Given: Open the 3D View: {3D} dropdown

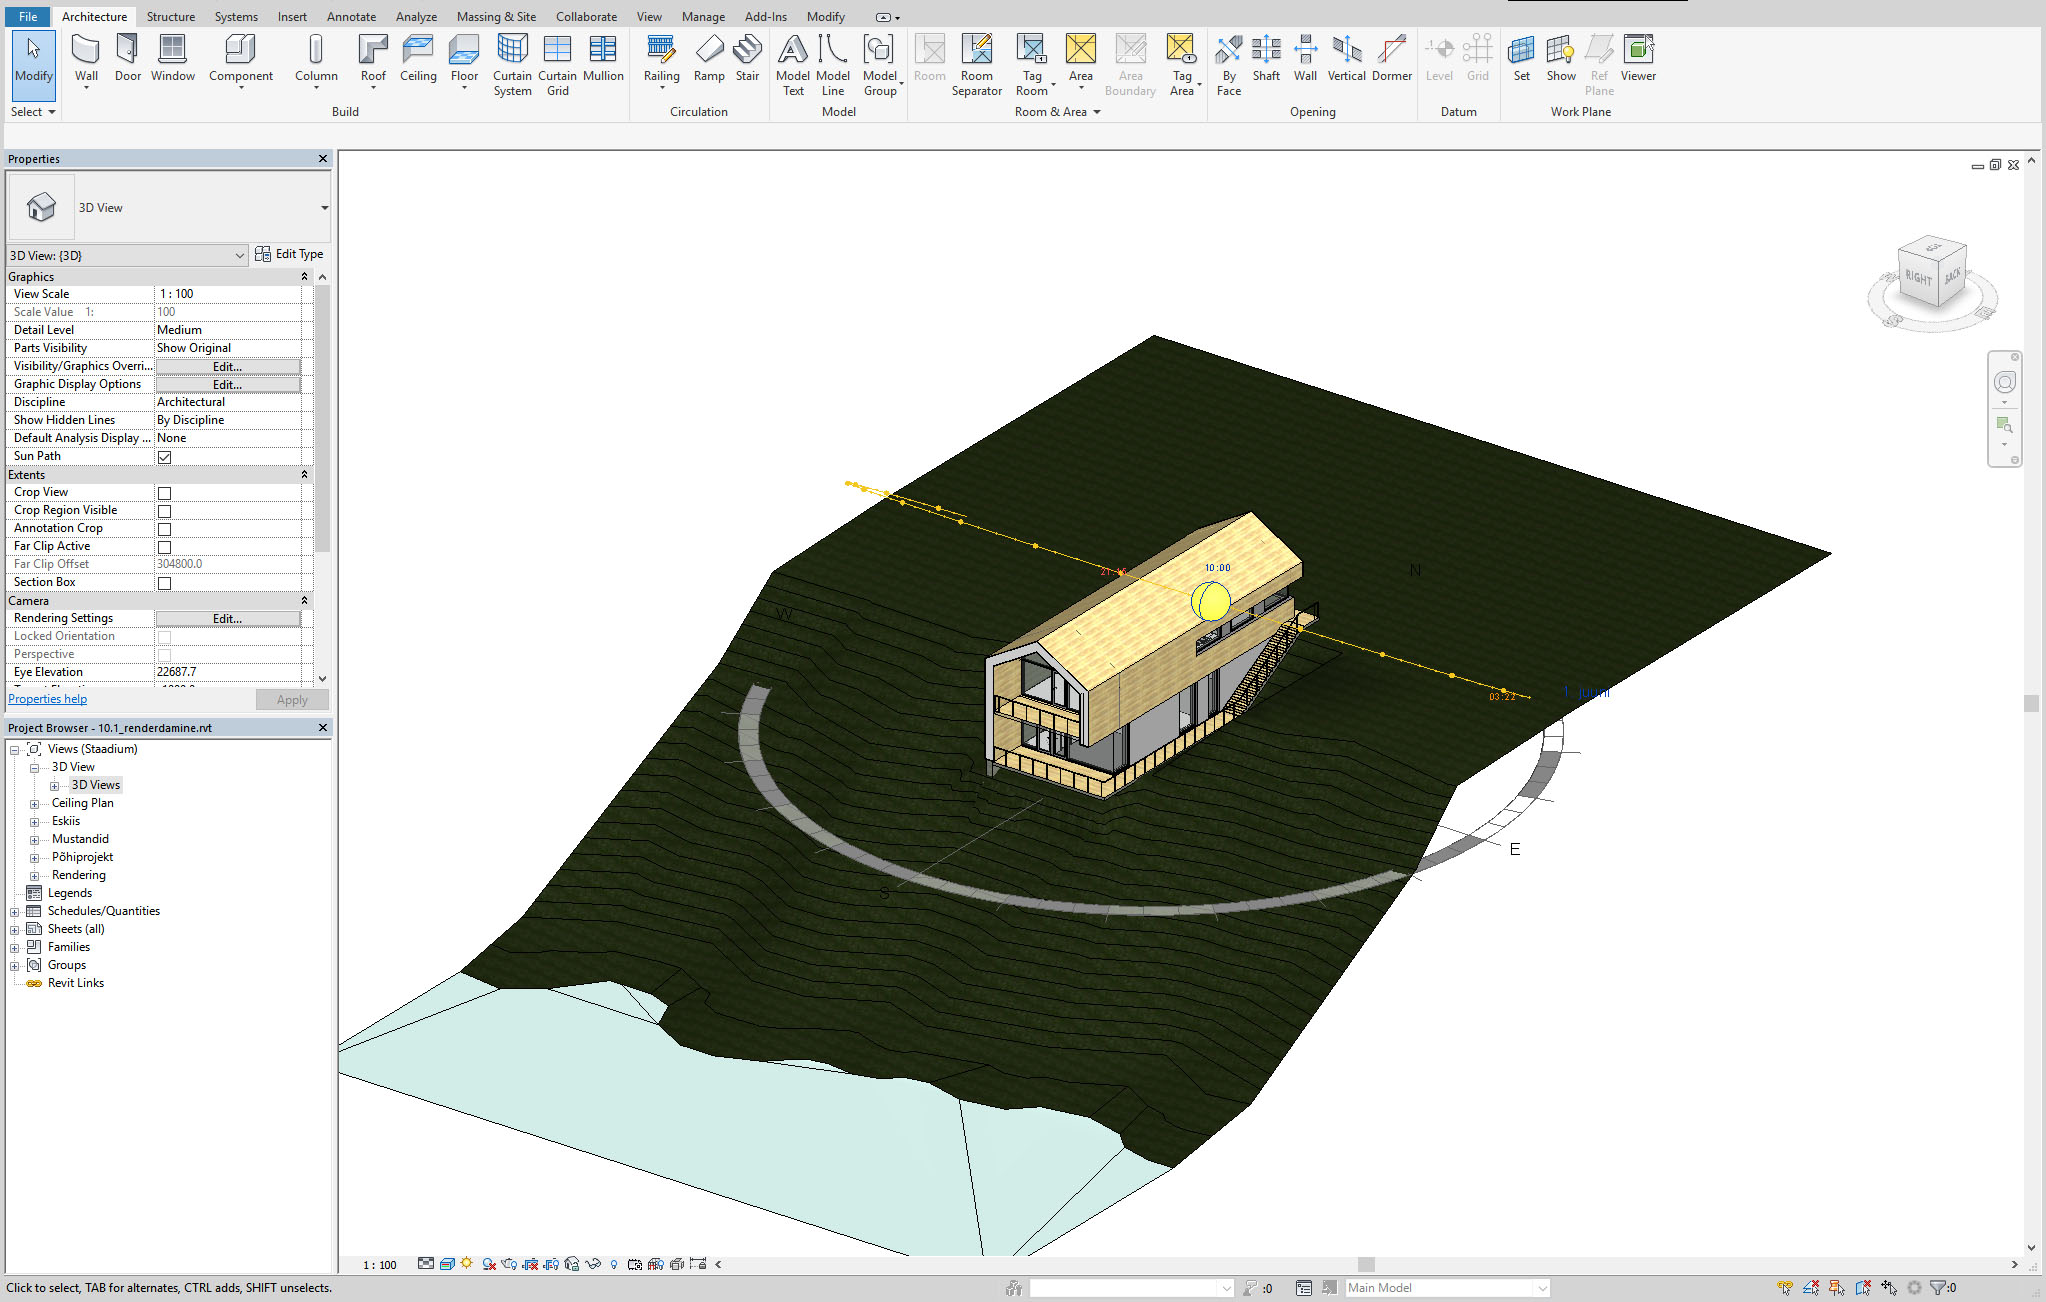Looking at the screenshot, I should tap(240, 256).
